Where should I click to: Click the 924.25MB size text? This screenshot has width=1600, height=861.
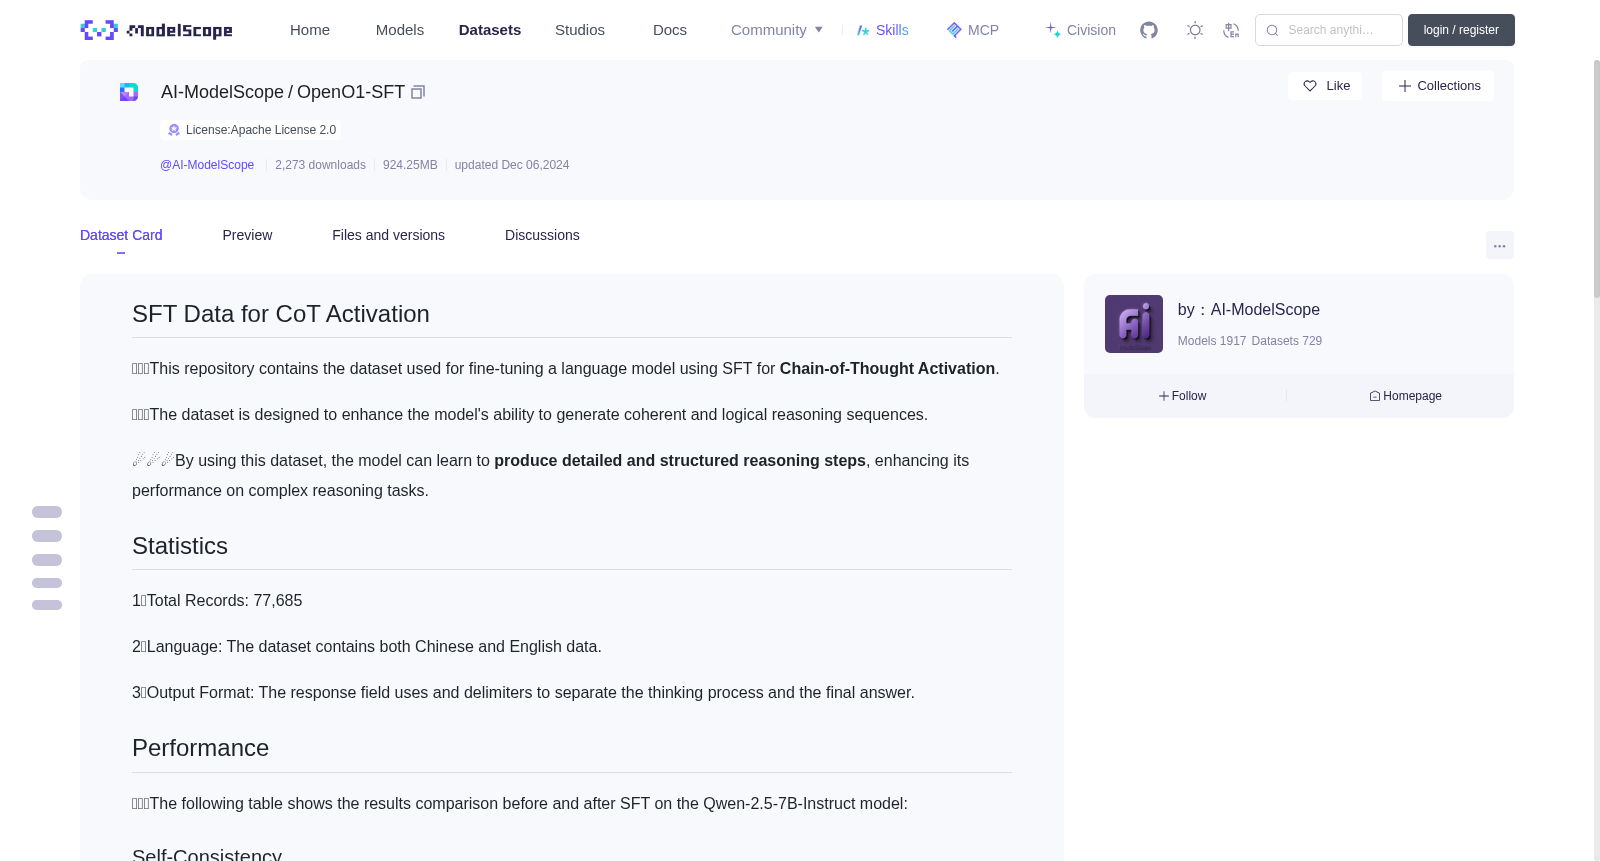tap(410, 165)
